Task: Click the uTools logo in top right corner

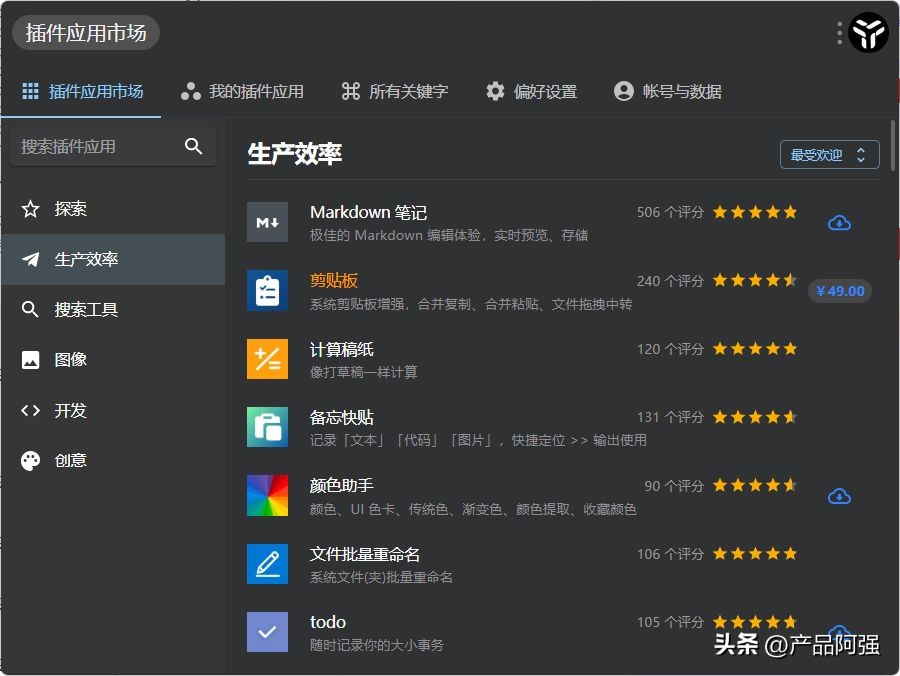Action: click(x=868, y=33)
